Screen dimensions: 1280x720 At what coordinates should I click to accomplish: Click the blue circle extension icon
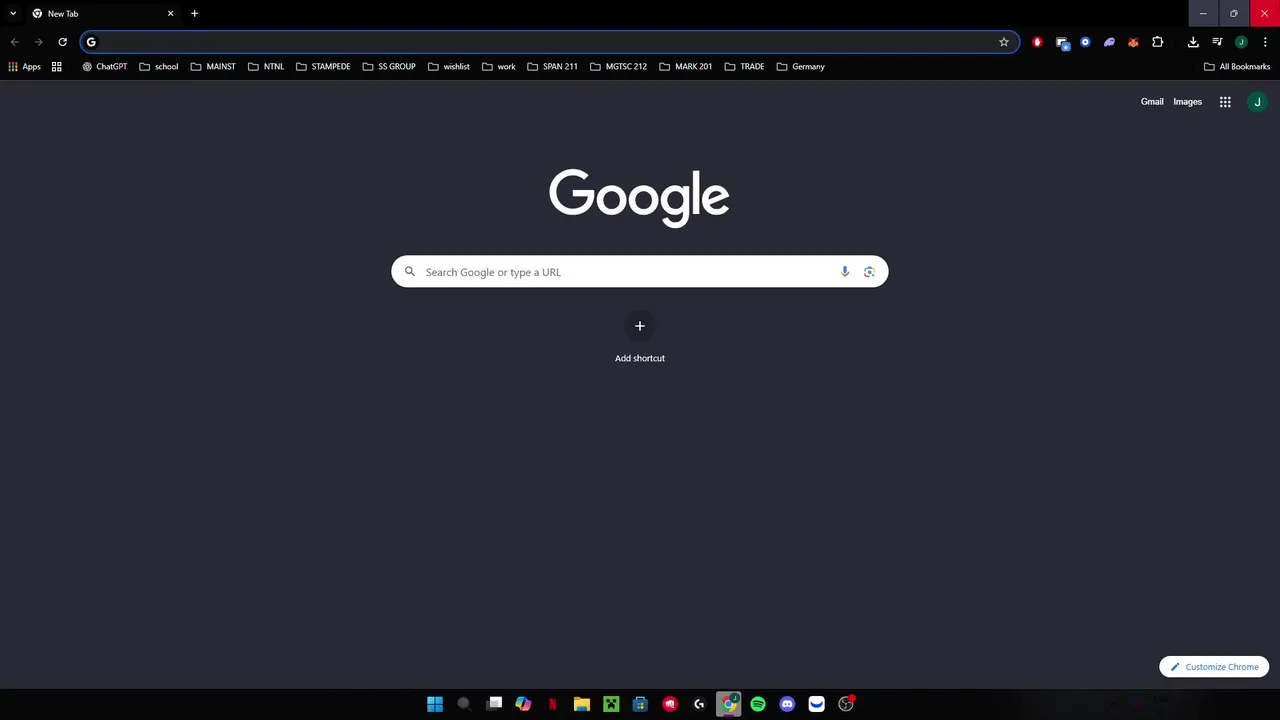click(x=1085, y=42)
